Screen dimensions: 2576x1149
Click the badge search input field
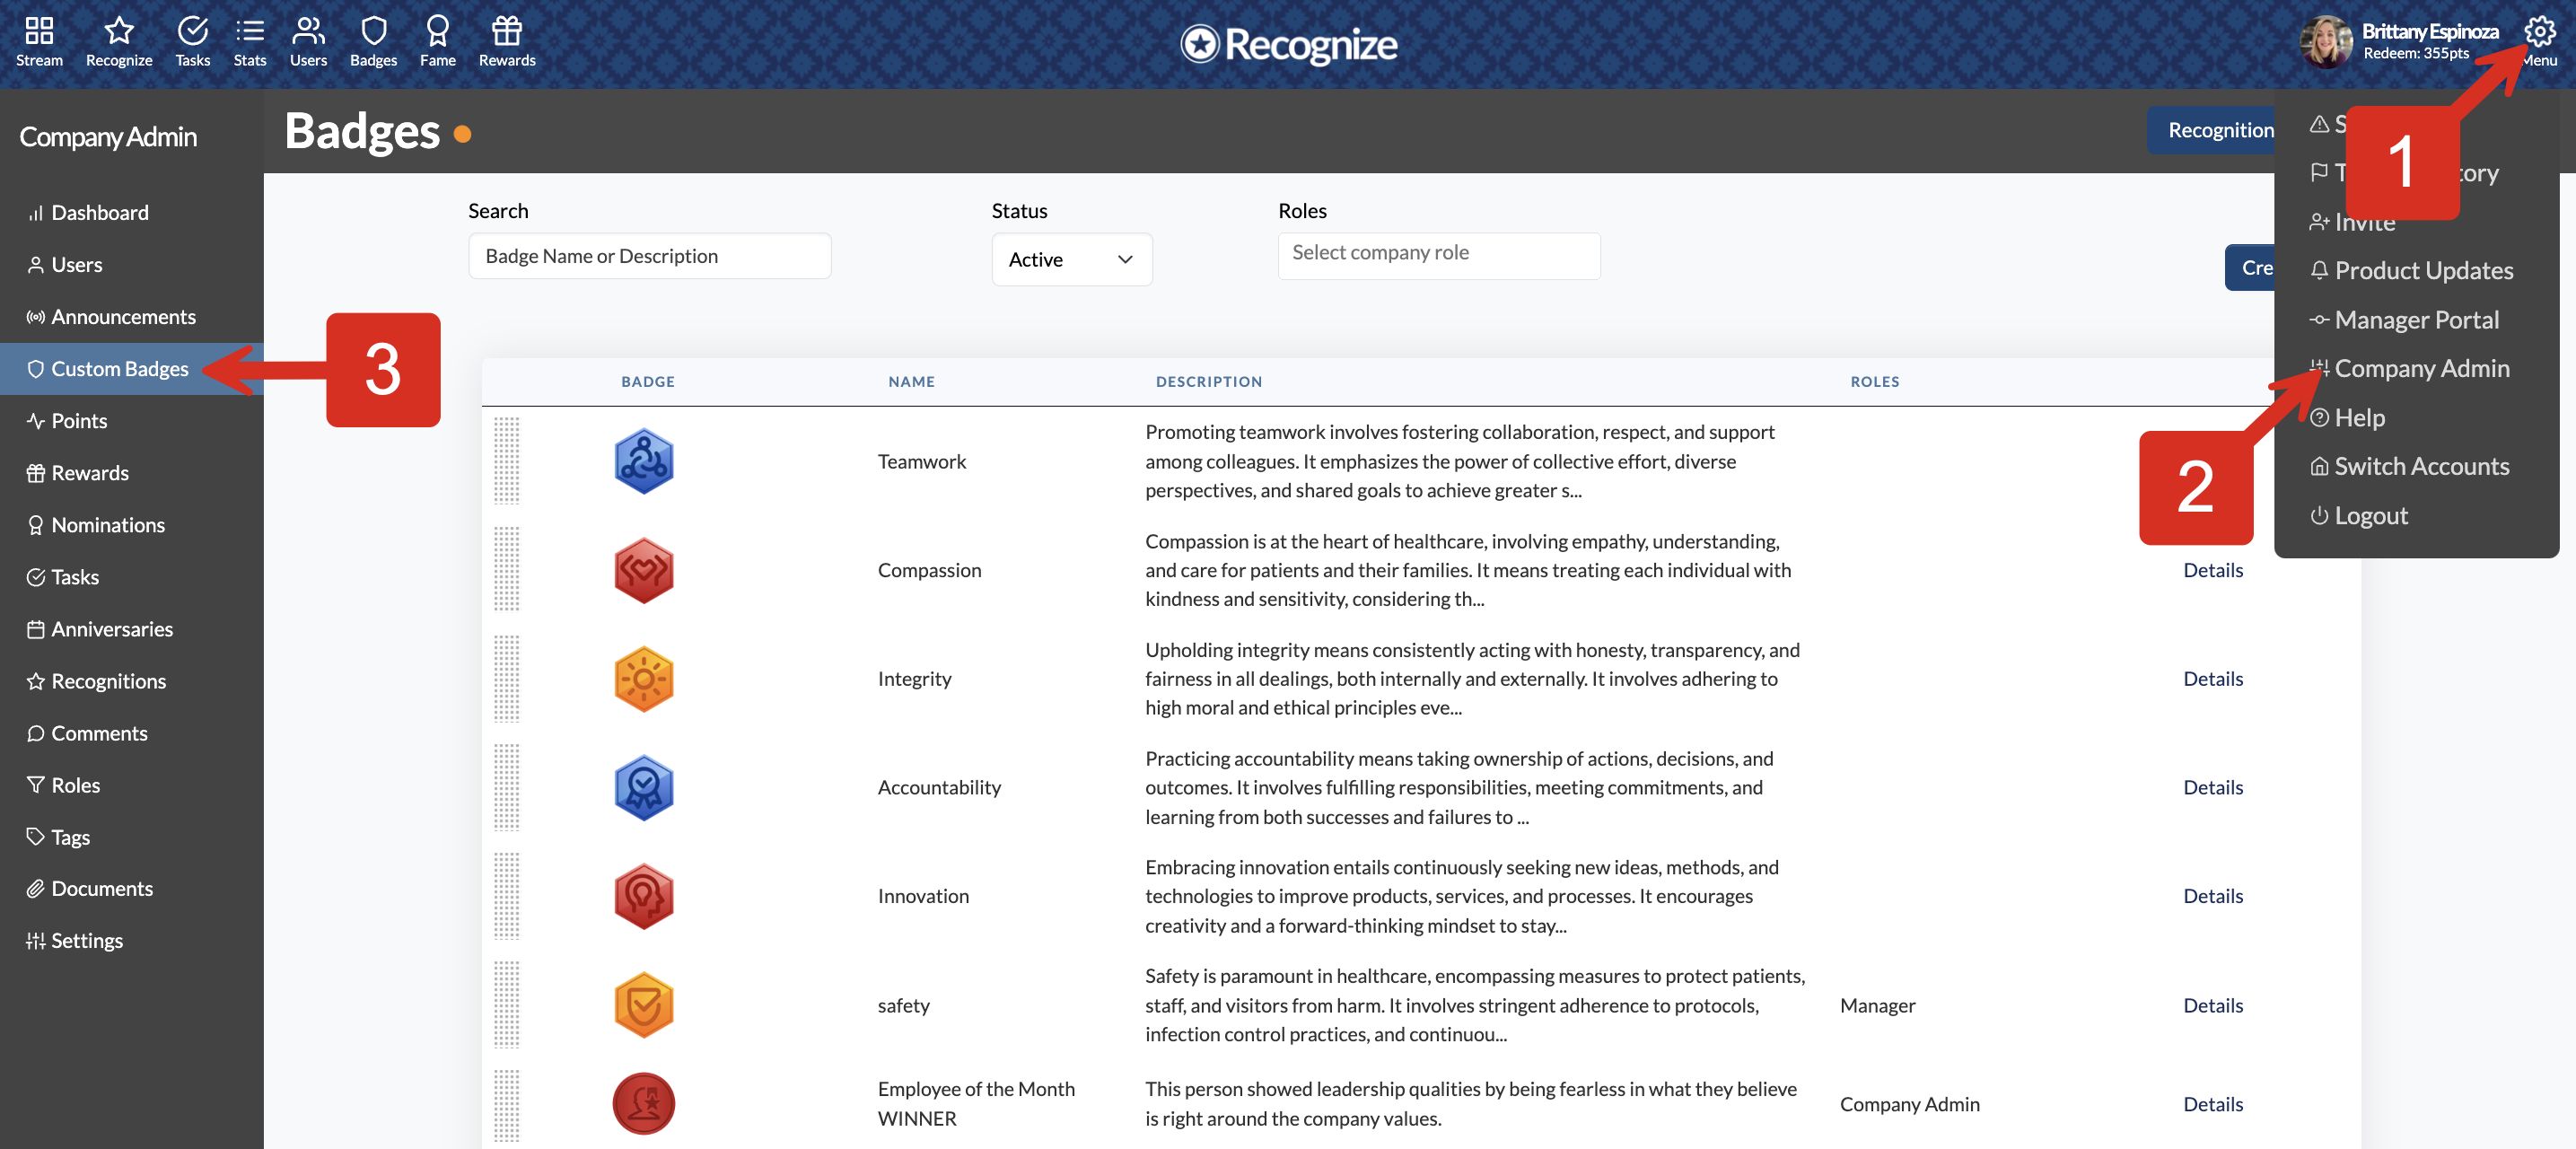coord(649,256)
